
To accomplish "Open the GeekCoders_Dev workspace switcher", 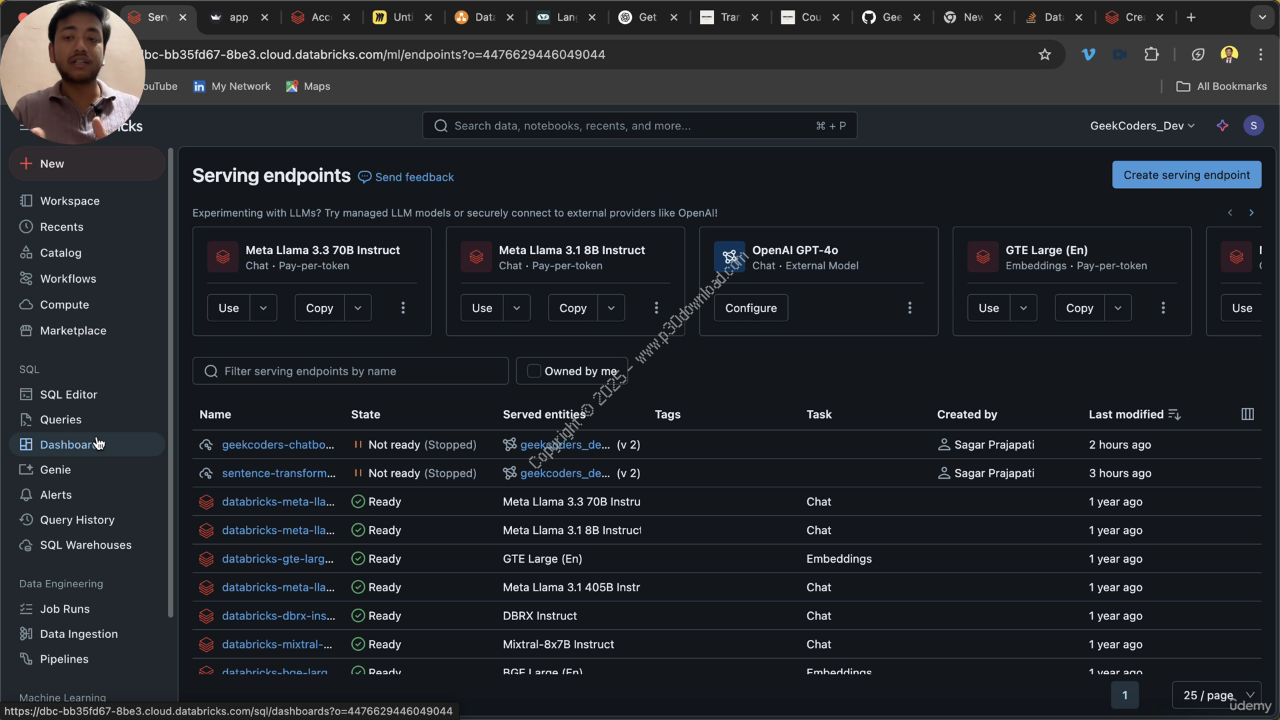I will click(x=1142, y=126).
